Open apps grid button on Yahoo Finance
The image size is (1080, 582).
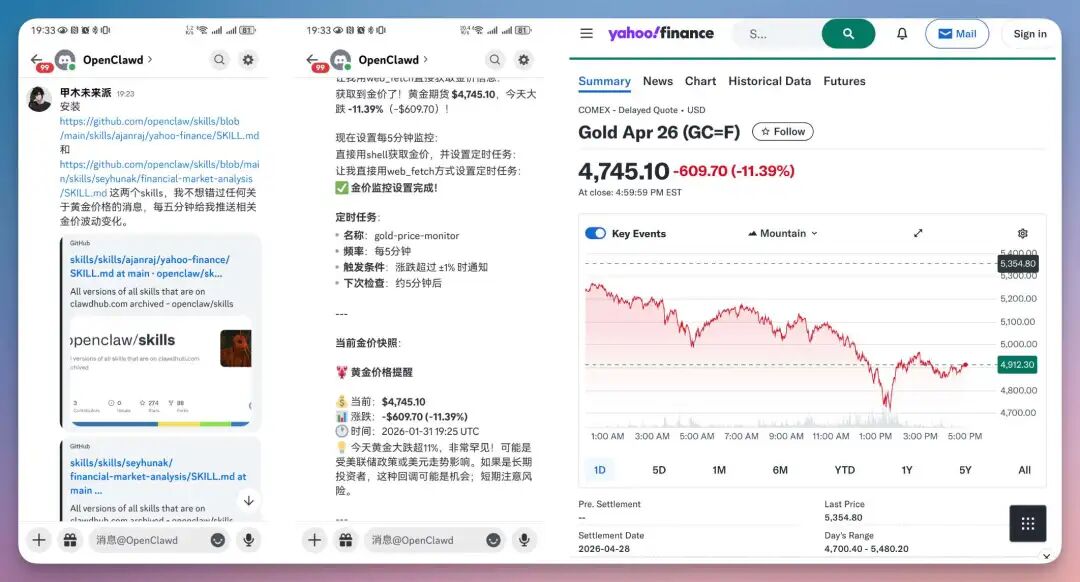pyautogui.click(x=1028, y=524)
